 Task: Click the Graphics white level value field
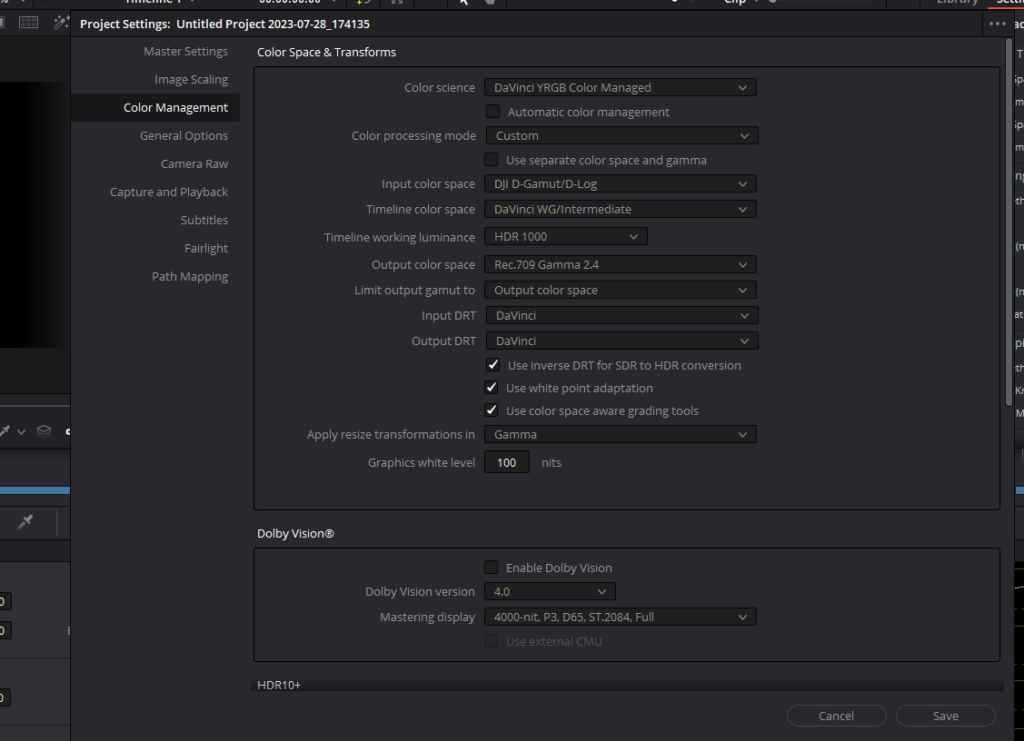(x=507, y=462)
